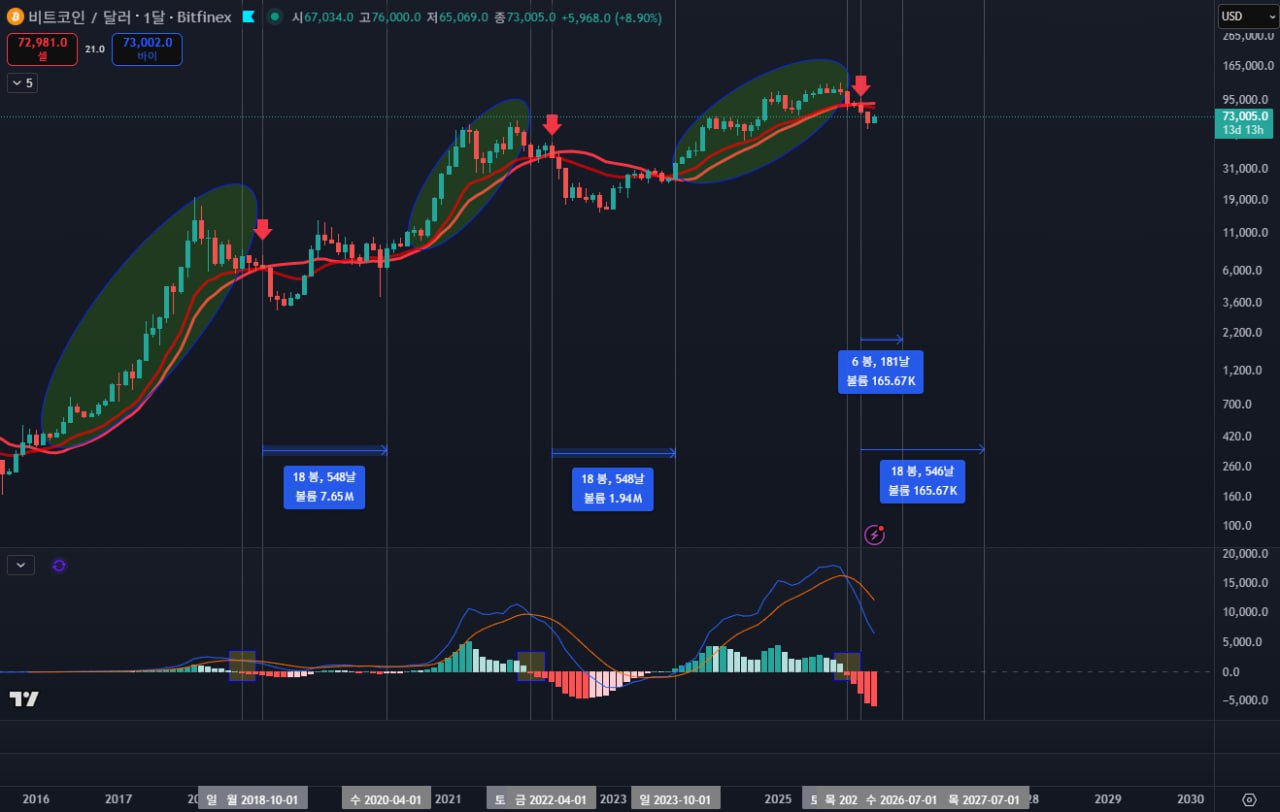
Task: Expand the MACD pane legend chevron
Action: coord(21,565)
